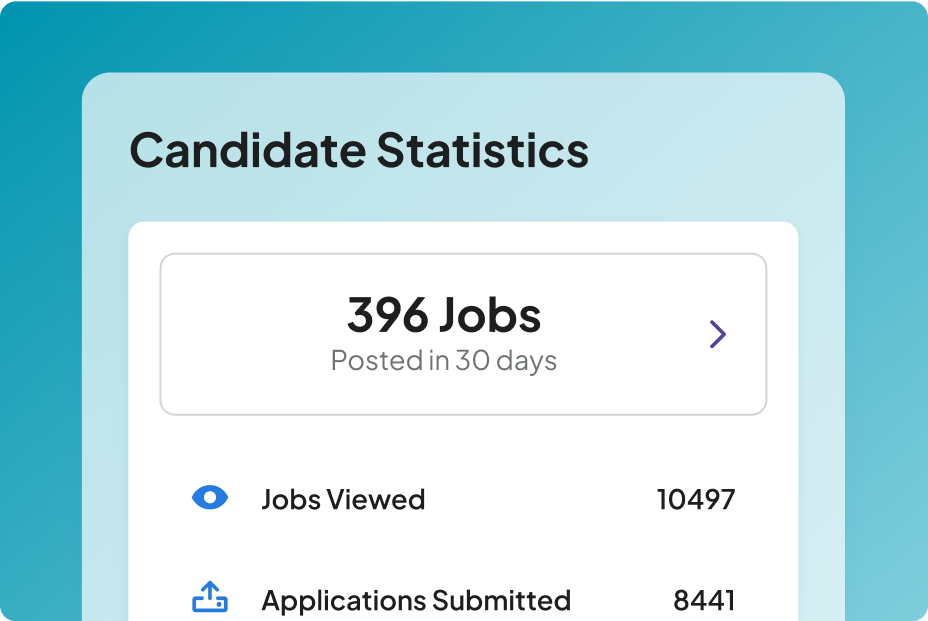Screen dimensions: 928x621
Task: Select the "Posted in 30 days" subtitle
Action: [443, 360]
